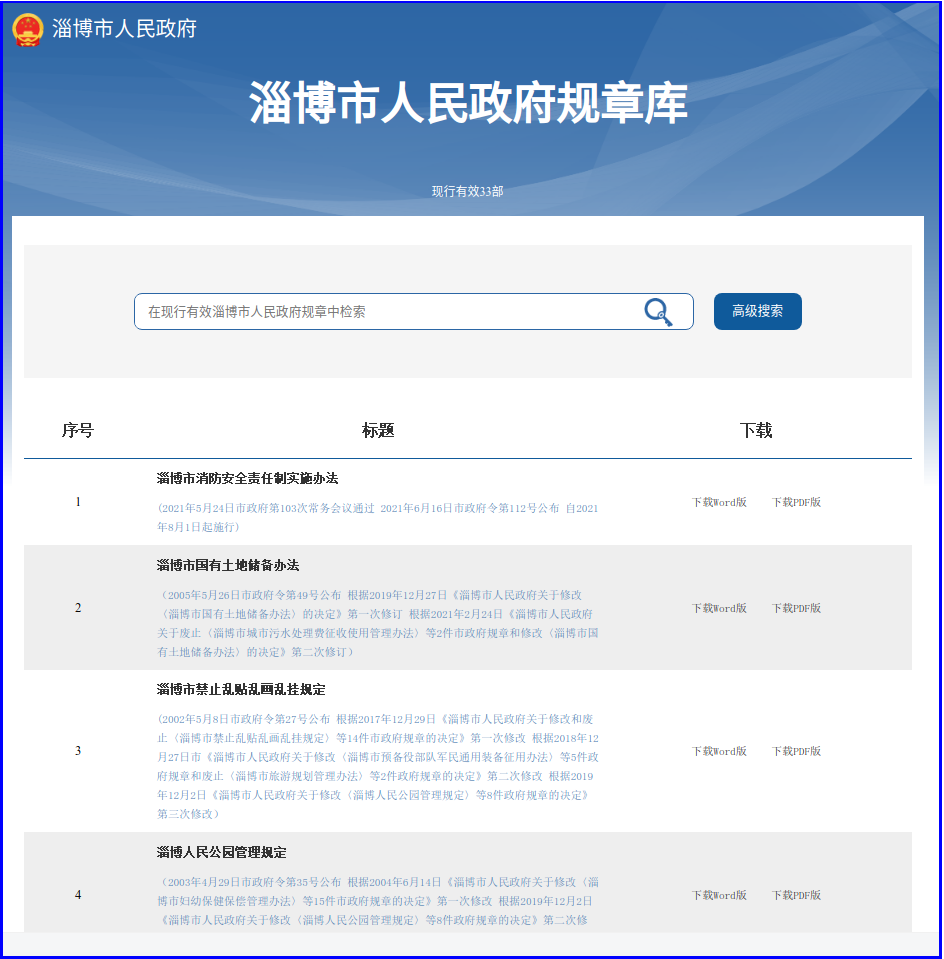944x959 pixels.
Task: Open 淄博市禁止乱贴乱画乱挂规定 regulation
Action: (x=240, y=690)
